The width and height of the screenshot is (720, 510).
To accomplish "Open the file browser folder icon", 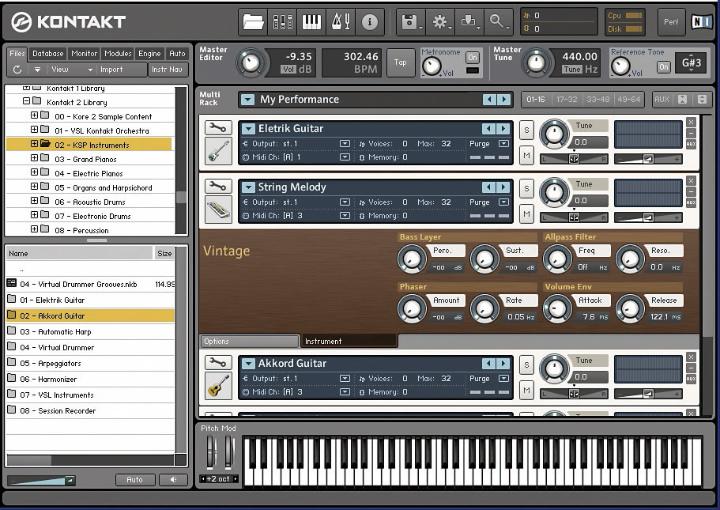I will [253, 22].
